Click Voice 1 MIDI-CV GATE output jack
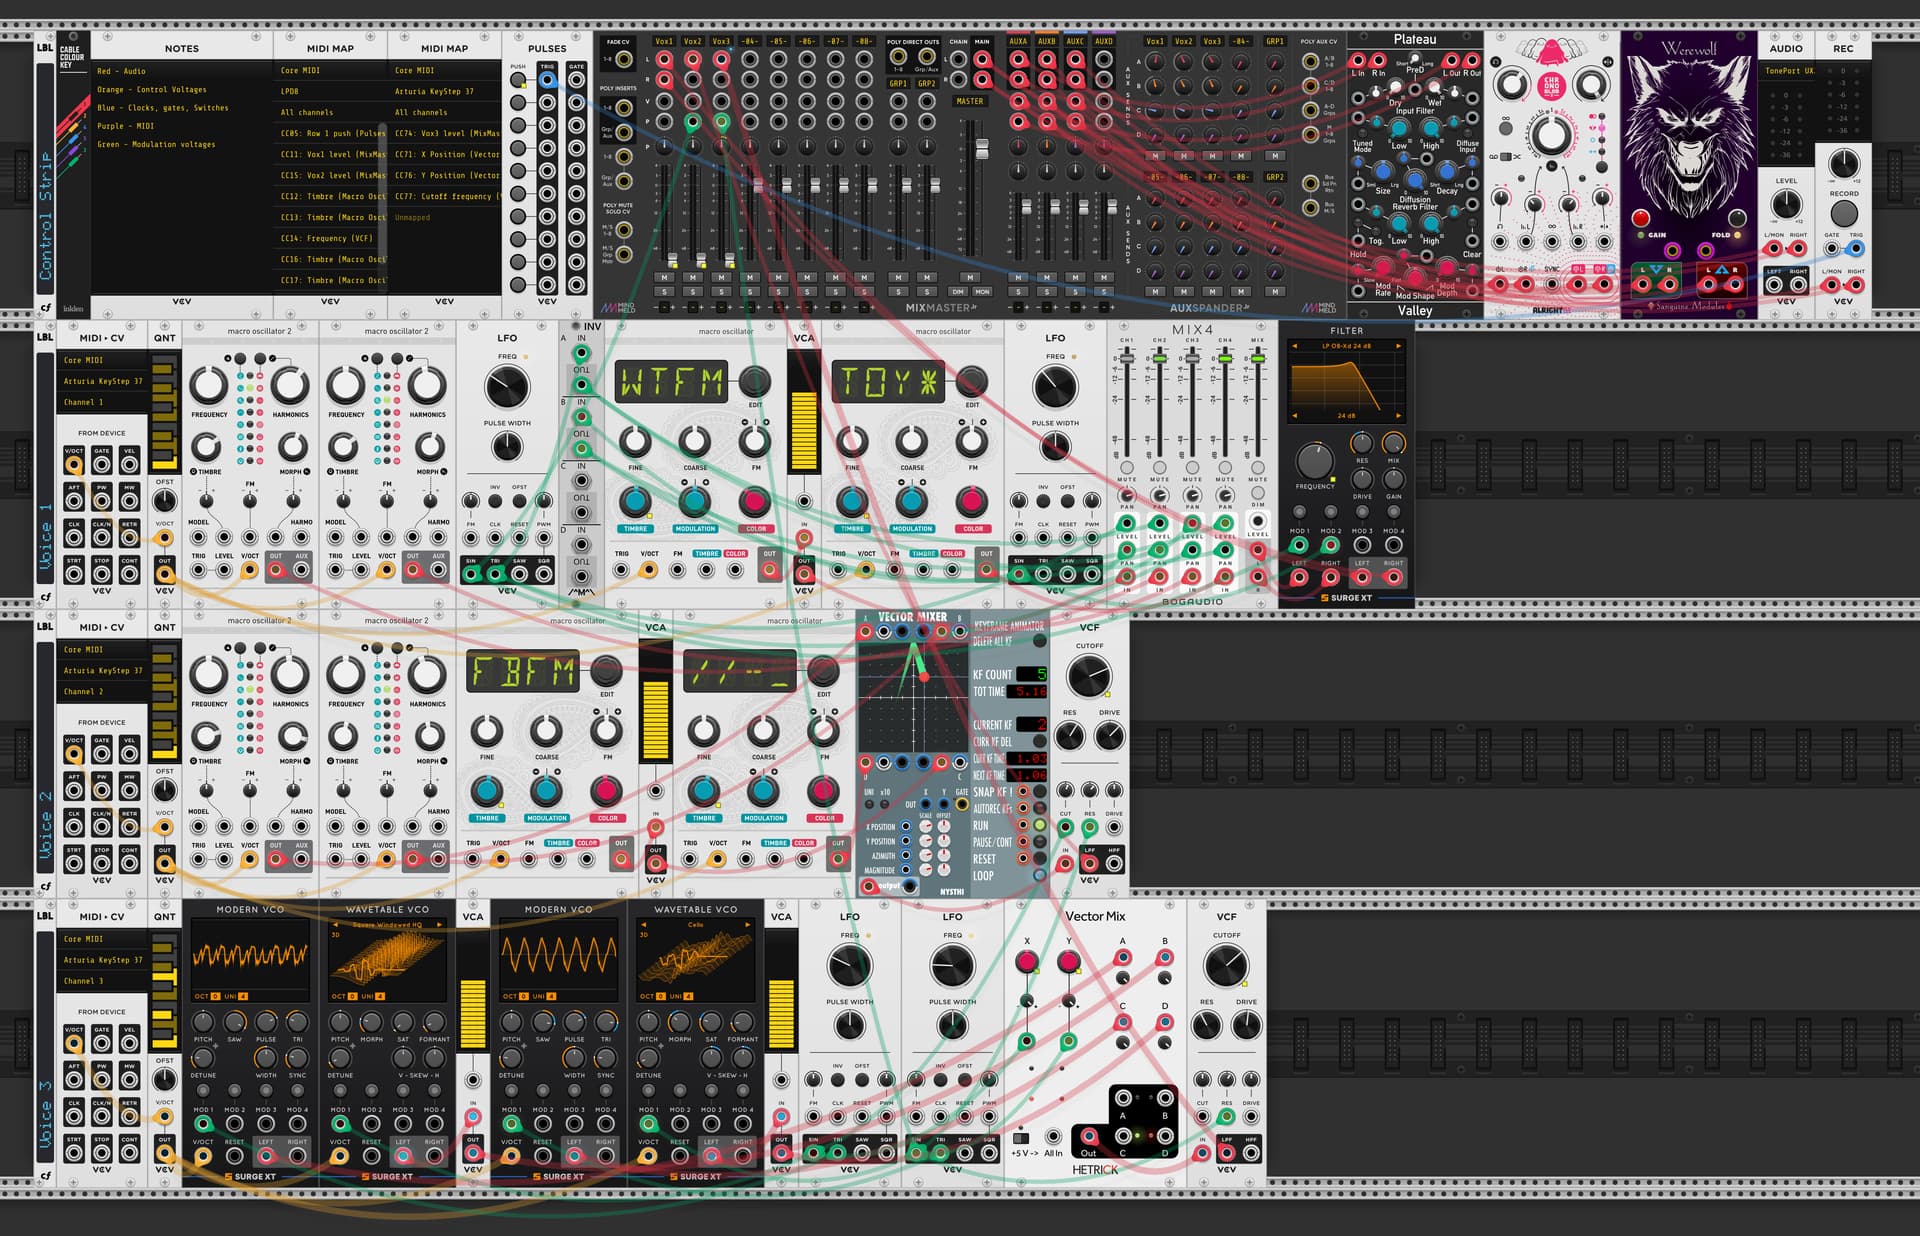Viewport: 1920px width, 1236px height. [102, 464]
